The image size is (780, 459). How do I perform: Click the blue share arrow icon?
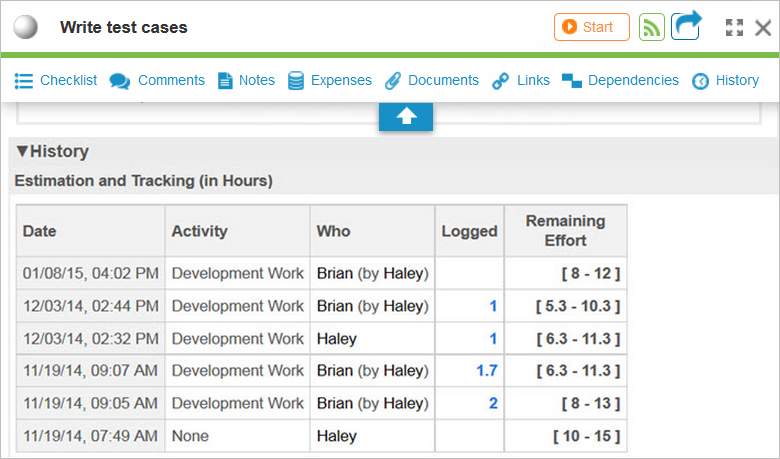point(686,25)
